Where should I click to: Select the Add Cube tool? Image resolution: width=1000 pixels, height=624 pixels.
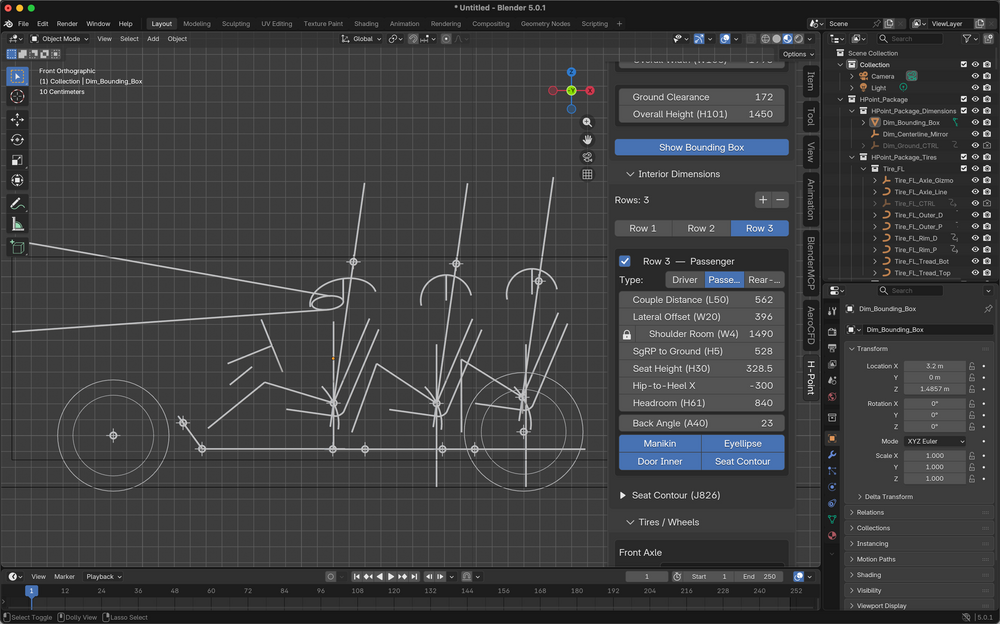point(17,248)
